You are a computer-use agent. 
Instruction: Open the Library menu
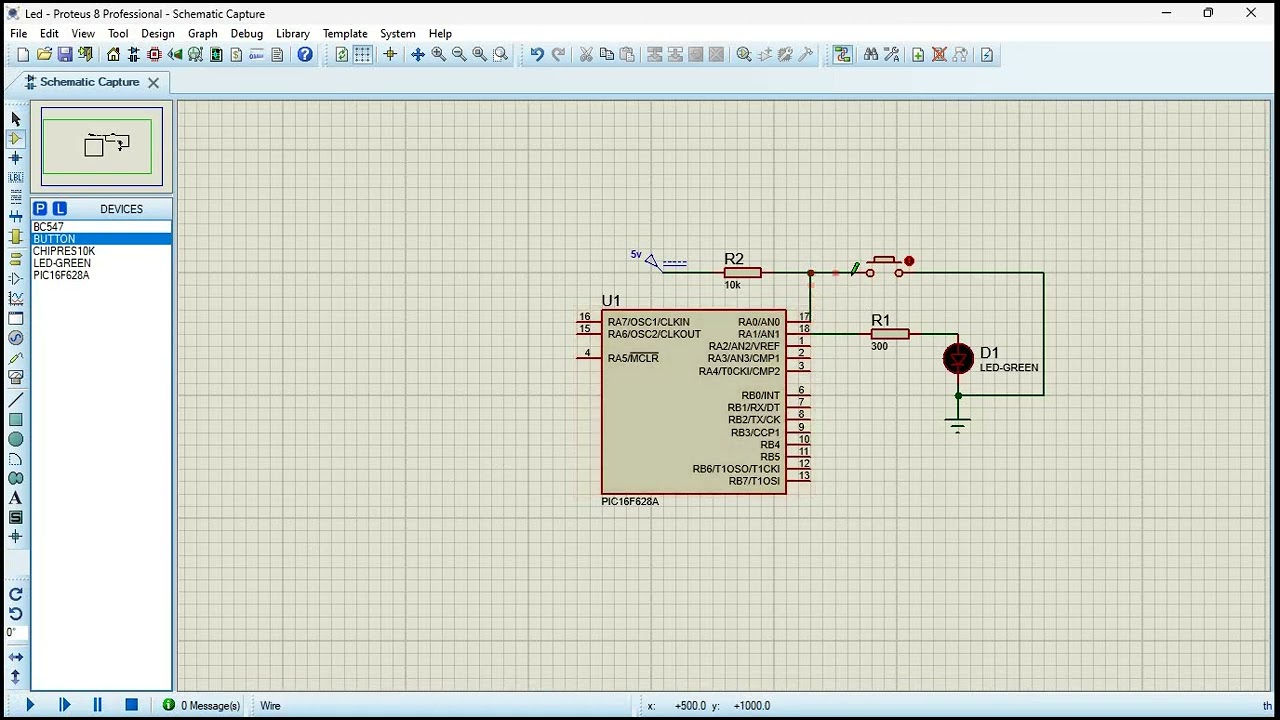click(x=293, y=33)
